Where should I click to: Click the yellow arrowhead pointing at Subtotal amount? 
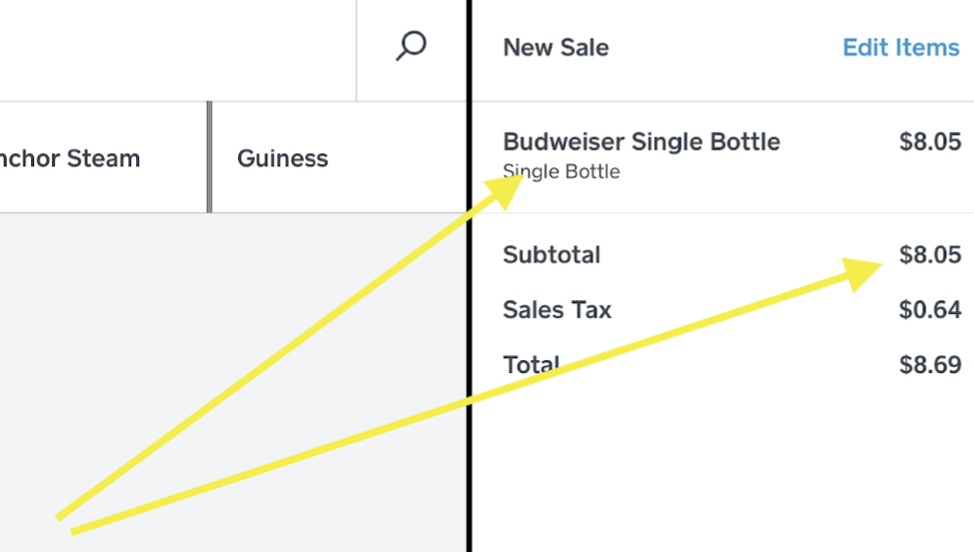(861, 272)
